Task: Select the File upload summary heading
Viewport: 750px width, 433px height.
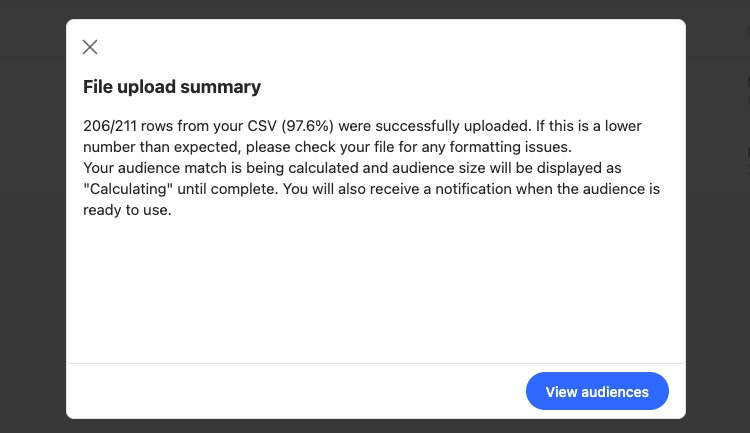Action: coord(172,87)
